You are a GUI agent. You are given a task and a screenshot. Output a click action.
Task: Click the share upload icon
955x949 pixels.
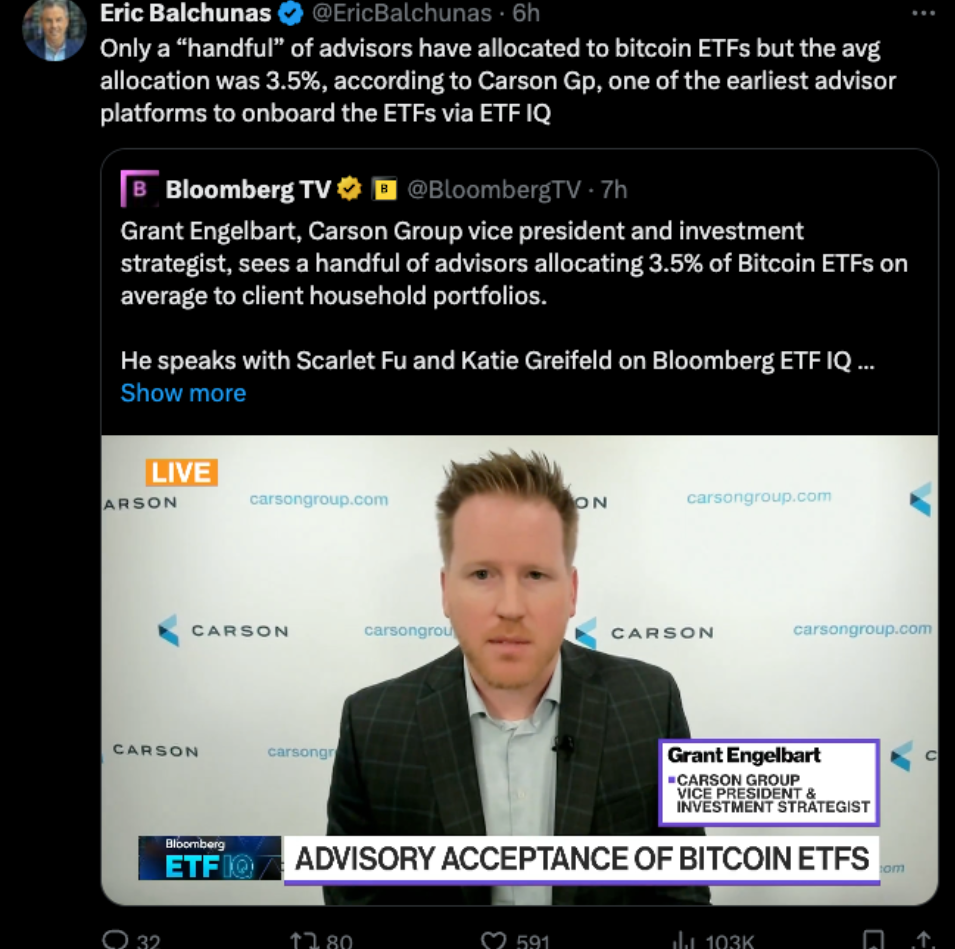point(923,939)
